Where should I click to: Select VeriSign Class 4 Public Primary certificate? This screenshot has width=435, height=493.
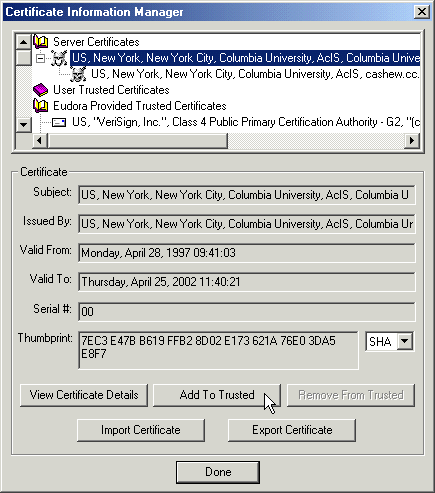click(x=246, y=122)
